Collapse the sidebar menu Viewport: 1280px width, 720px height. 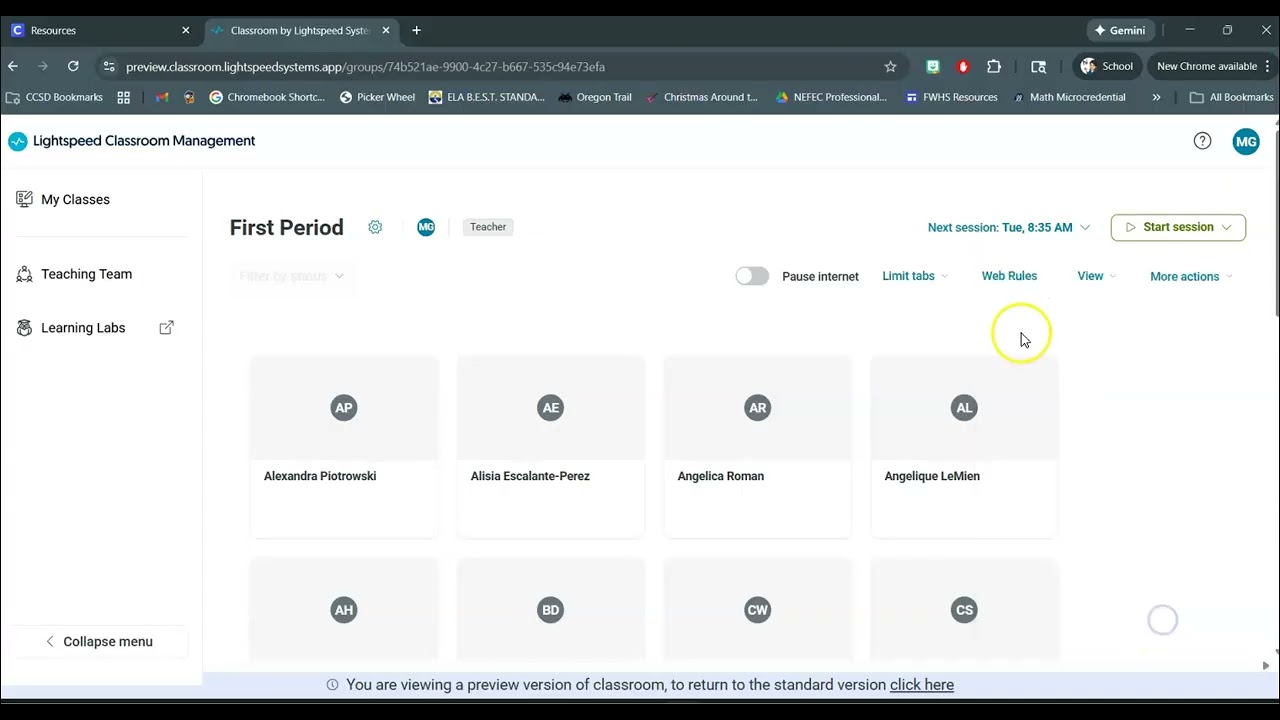[100, 642]
